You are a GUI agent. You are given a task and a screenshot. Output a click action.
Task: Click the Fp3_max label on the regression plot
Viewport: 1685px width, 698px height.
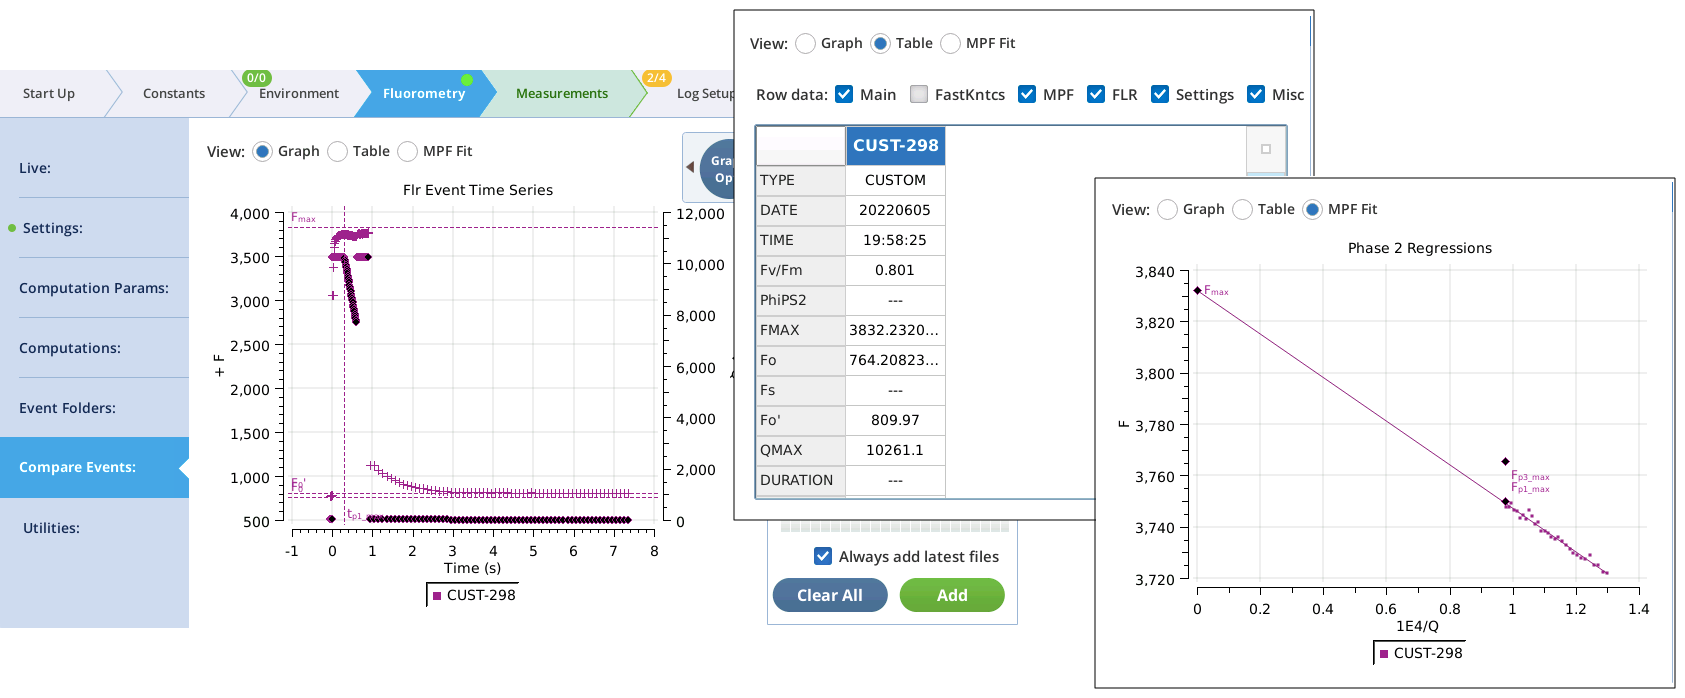pos(1530,477)
